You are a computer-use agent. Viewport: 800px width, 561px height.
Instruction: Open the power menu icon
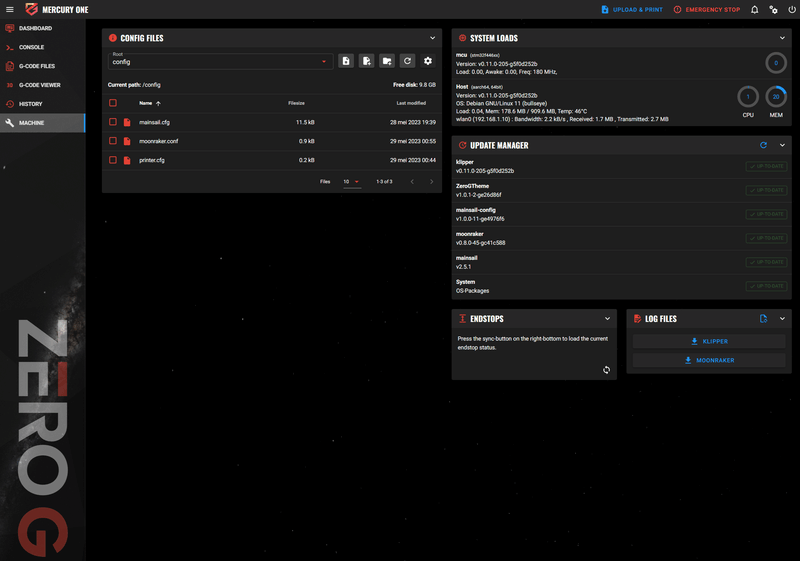(x=792, y=10)
